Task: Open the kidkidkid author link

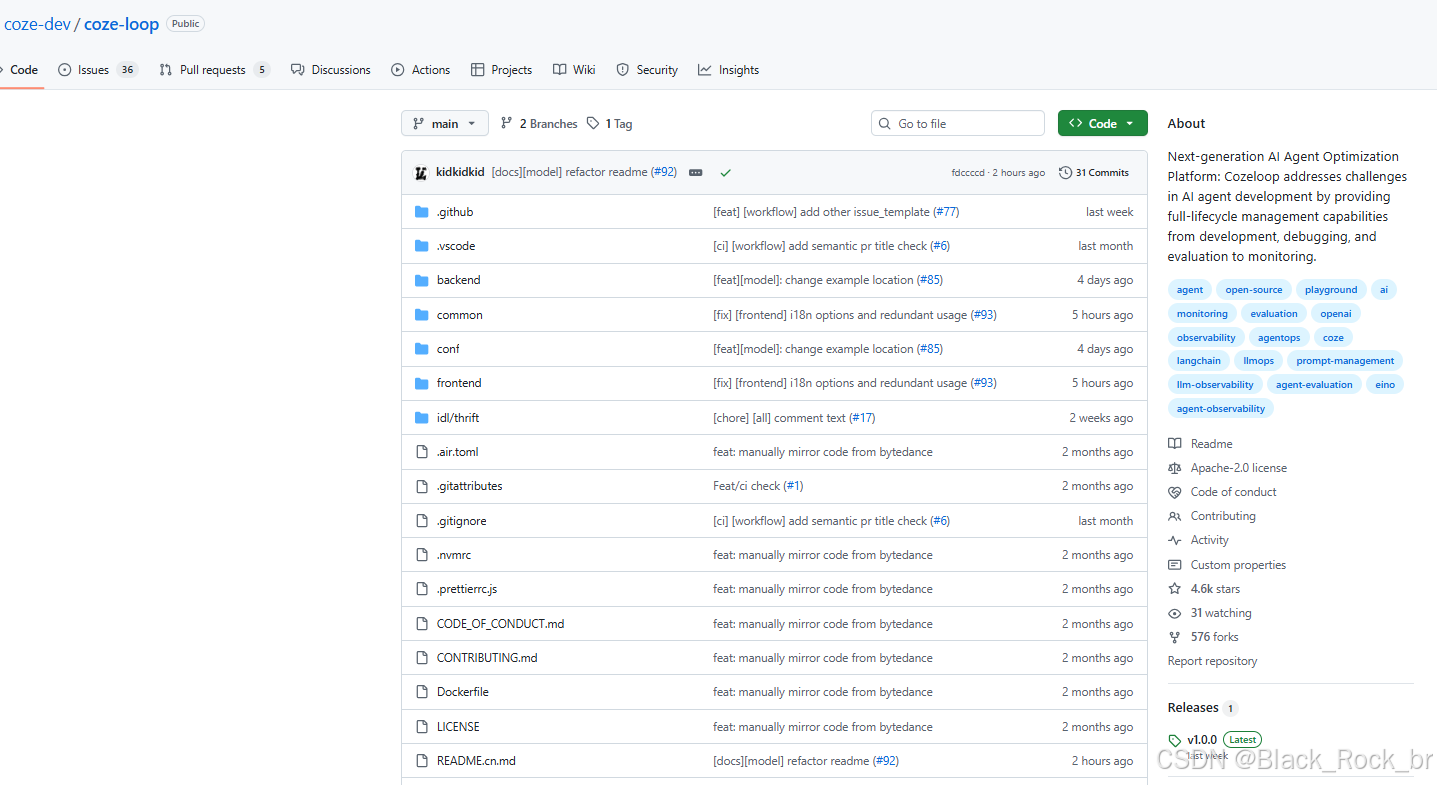Action: coord(460,172)
